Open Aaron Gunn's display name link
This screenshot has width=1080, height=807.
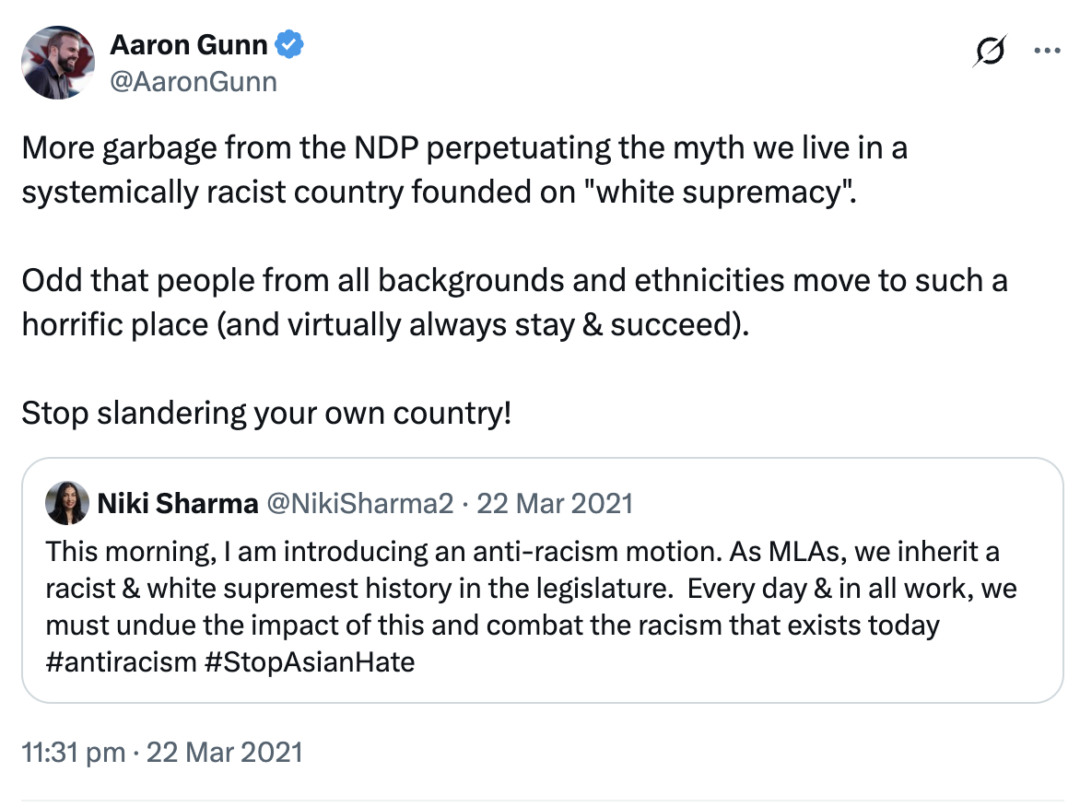[x=188, y=45]
